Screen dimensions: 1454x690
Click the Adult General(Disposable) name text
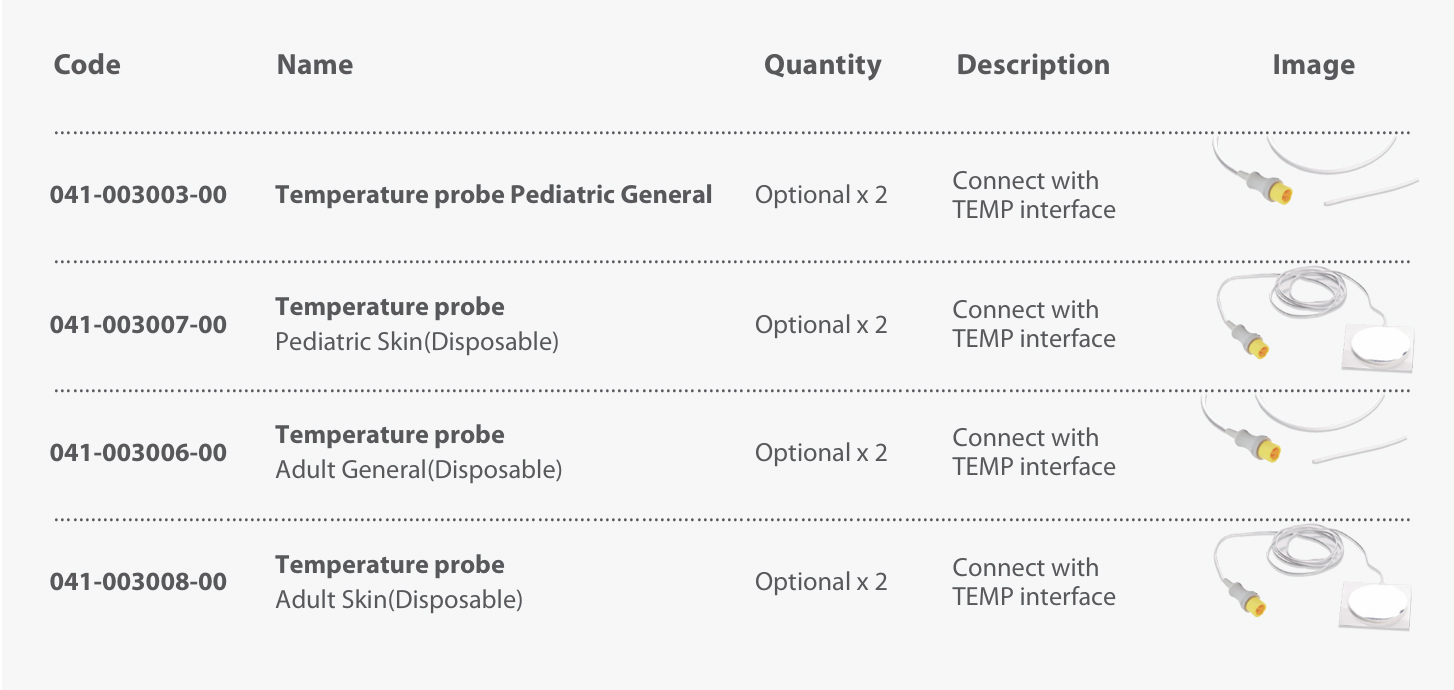[418, 470]
